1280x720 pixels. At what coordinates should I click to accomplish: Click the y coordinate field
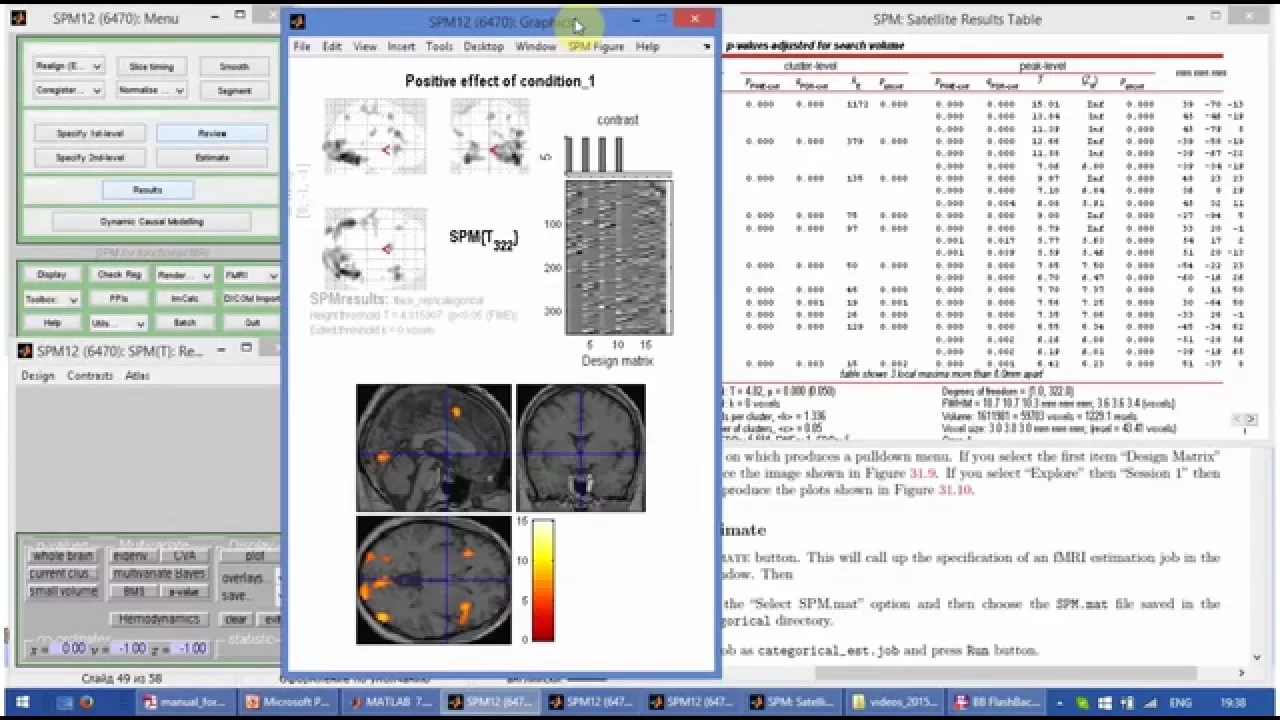tap(127, 648)
